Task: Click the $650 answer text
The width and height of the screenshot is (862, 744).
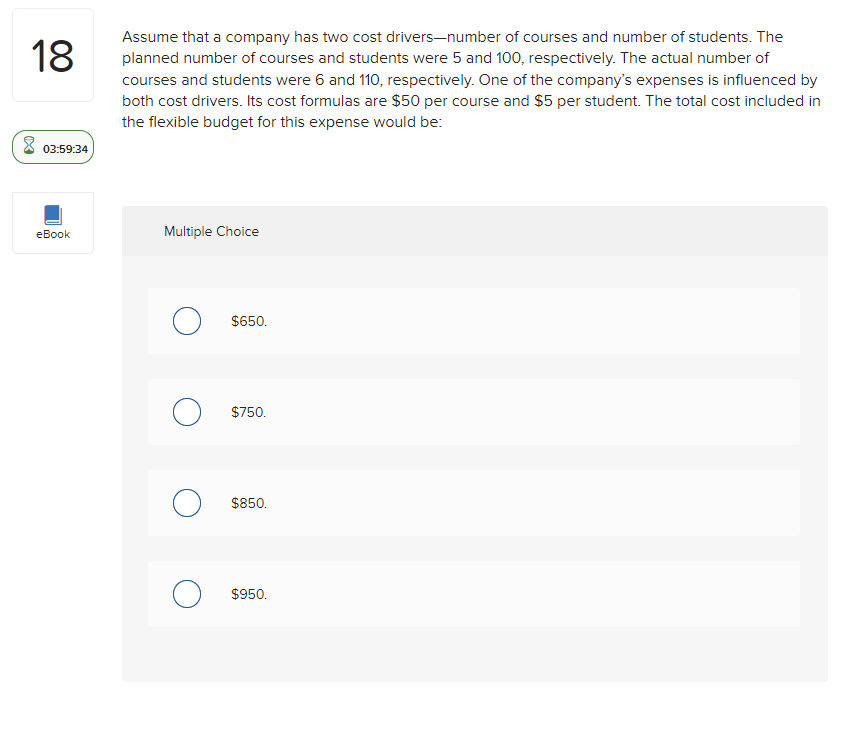Action: tap(249, 321)
